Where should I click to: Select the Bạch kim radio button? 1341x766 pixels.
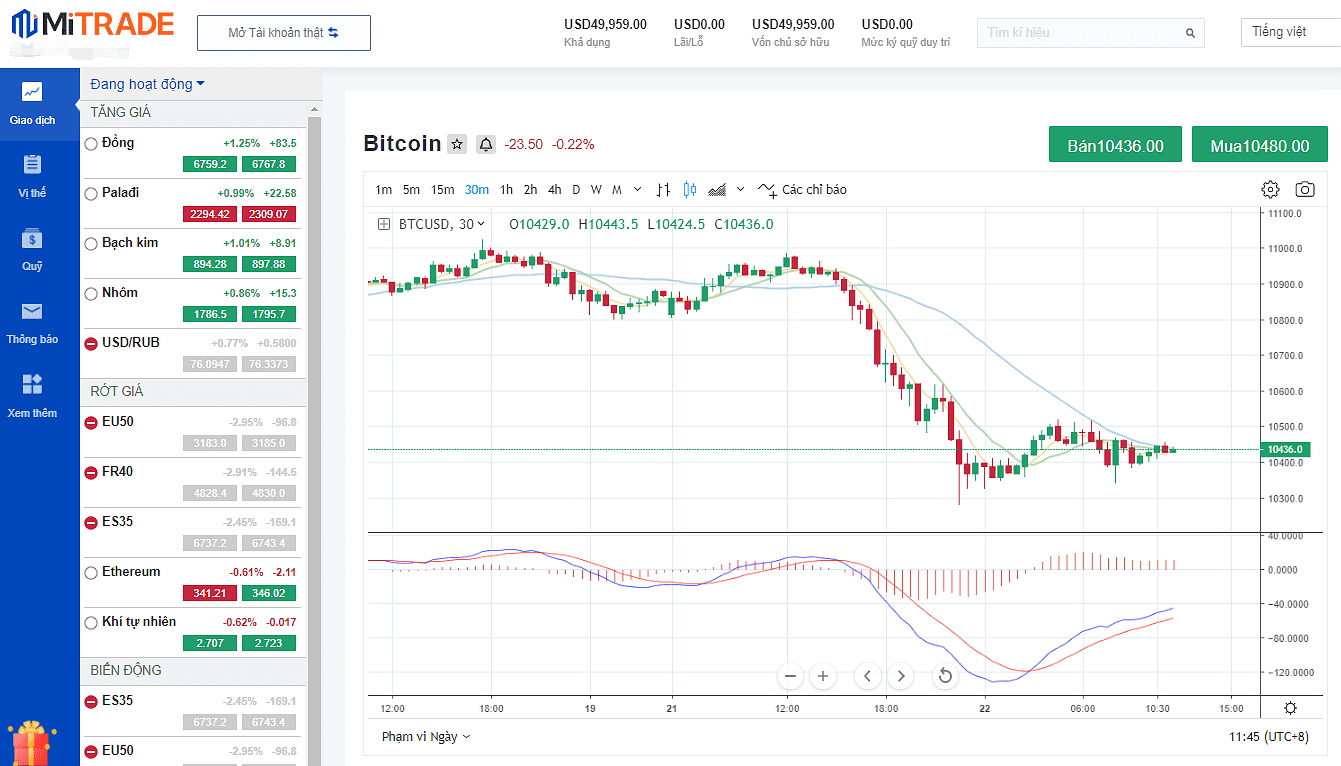click(x=91, y=243)
